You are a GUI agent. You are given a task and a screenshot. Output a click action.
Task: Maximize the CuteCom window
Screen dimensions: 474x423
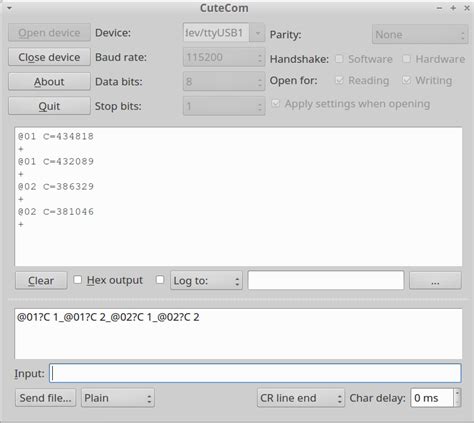click(x=453, y=8)
